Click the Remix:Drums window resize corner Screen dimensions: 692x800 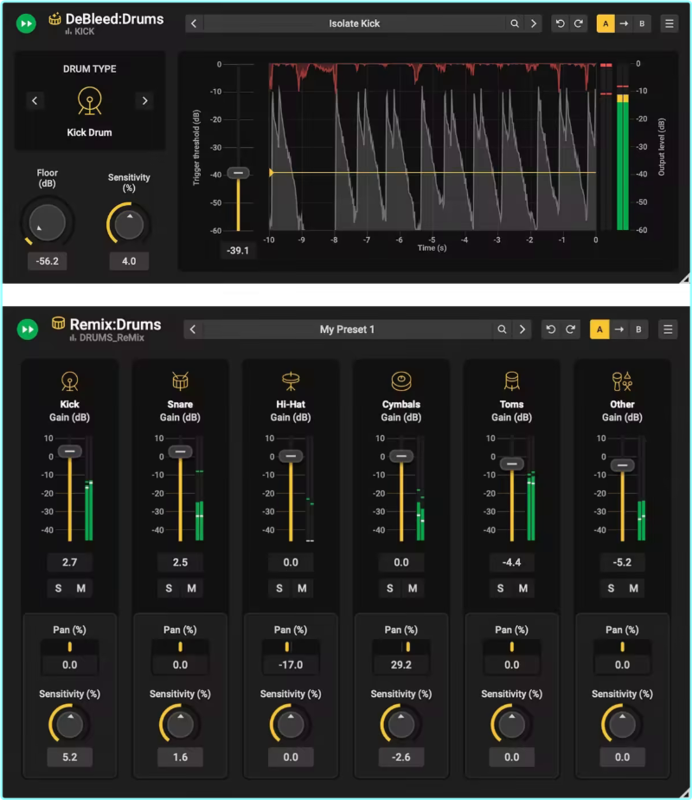pos(684,792)
